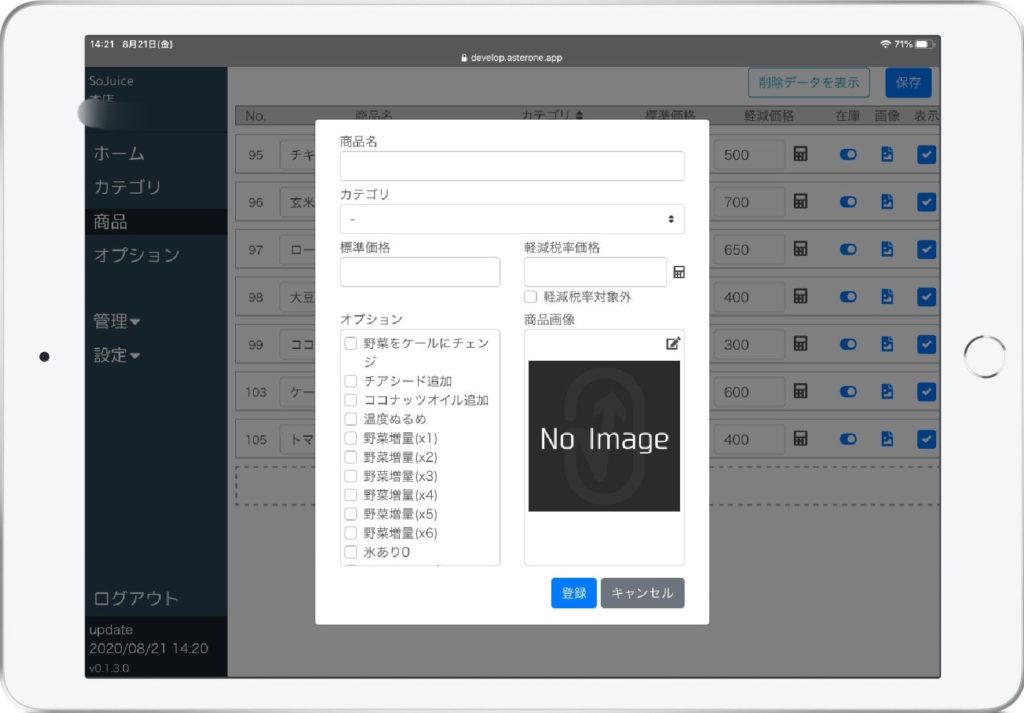Check the 軽減税率対象外 checkbox
This screenshot has width=1024, height=713.
(531, 297)
